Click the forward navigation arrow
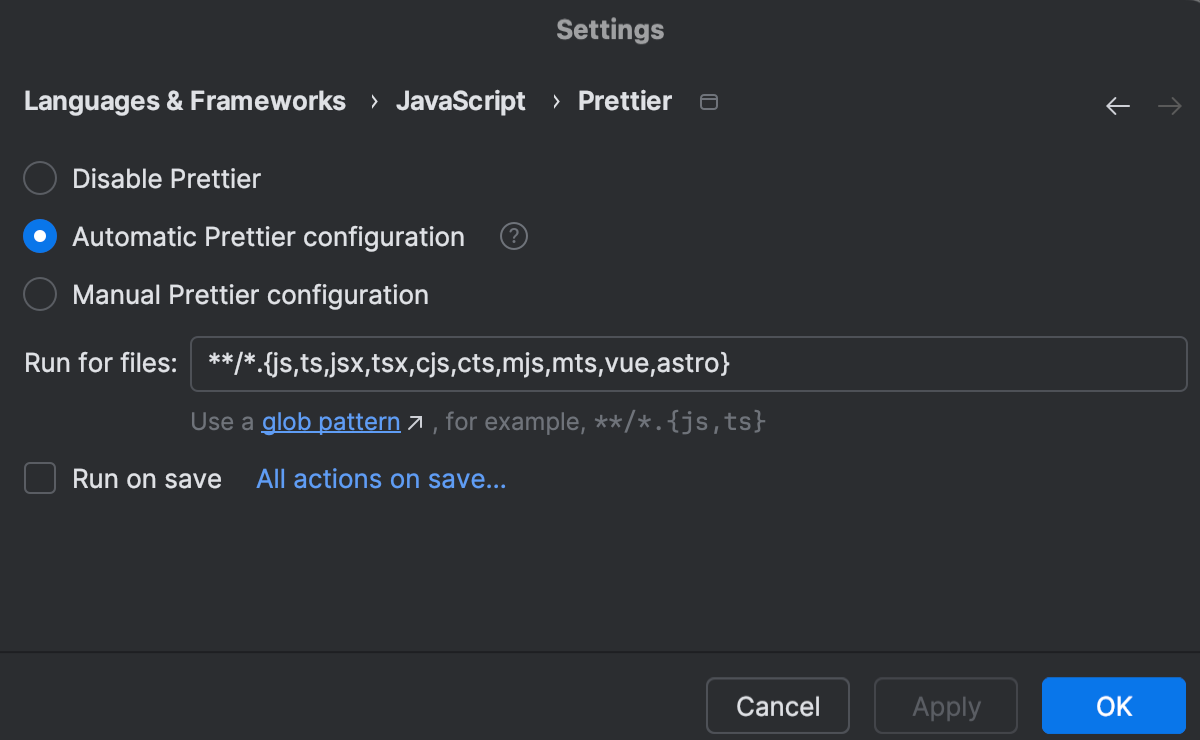1200x740 pixels. (x=1170, y=105)
